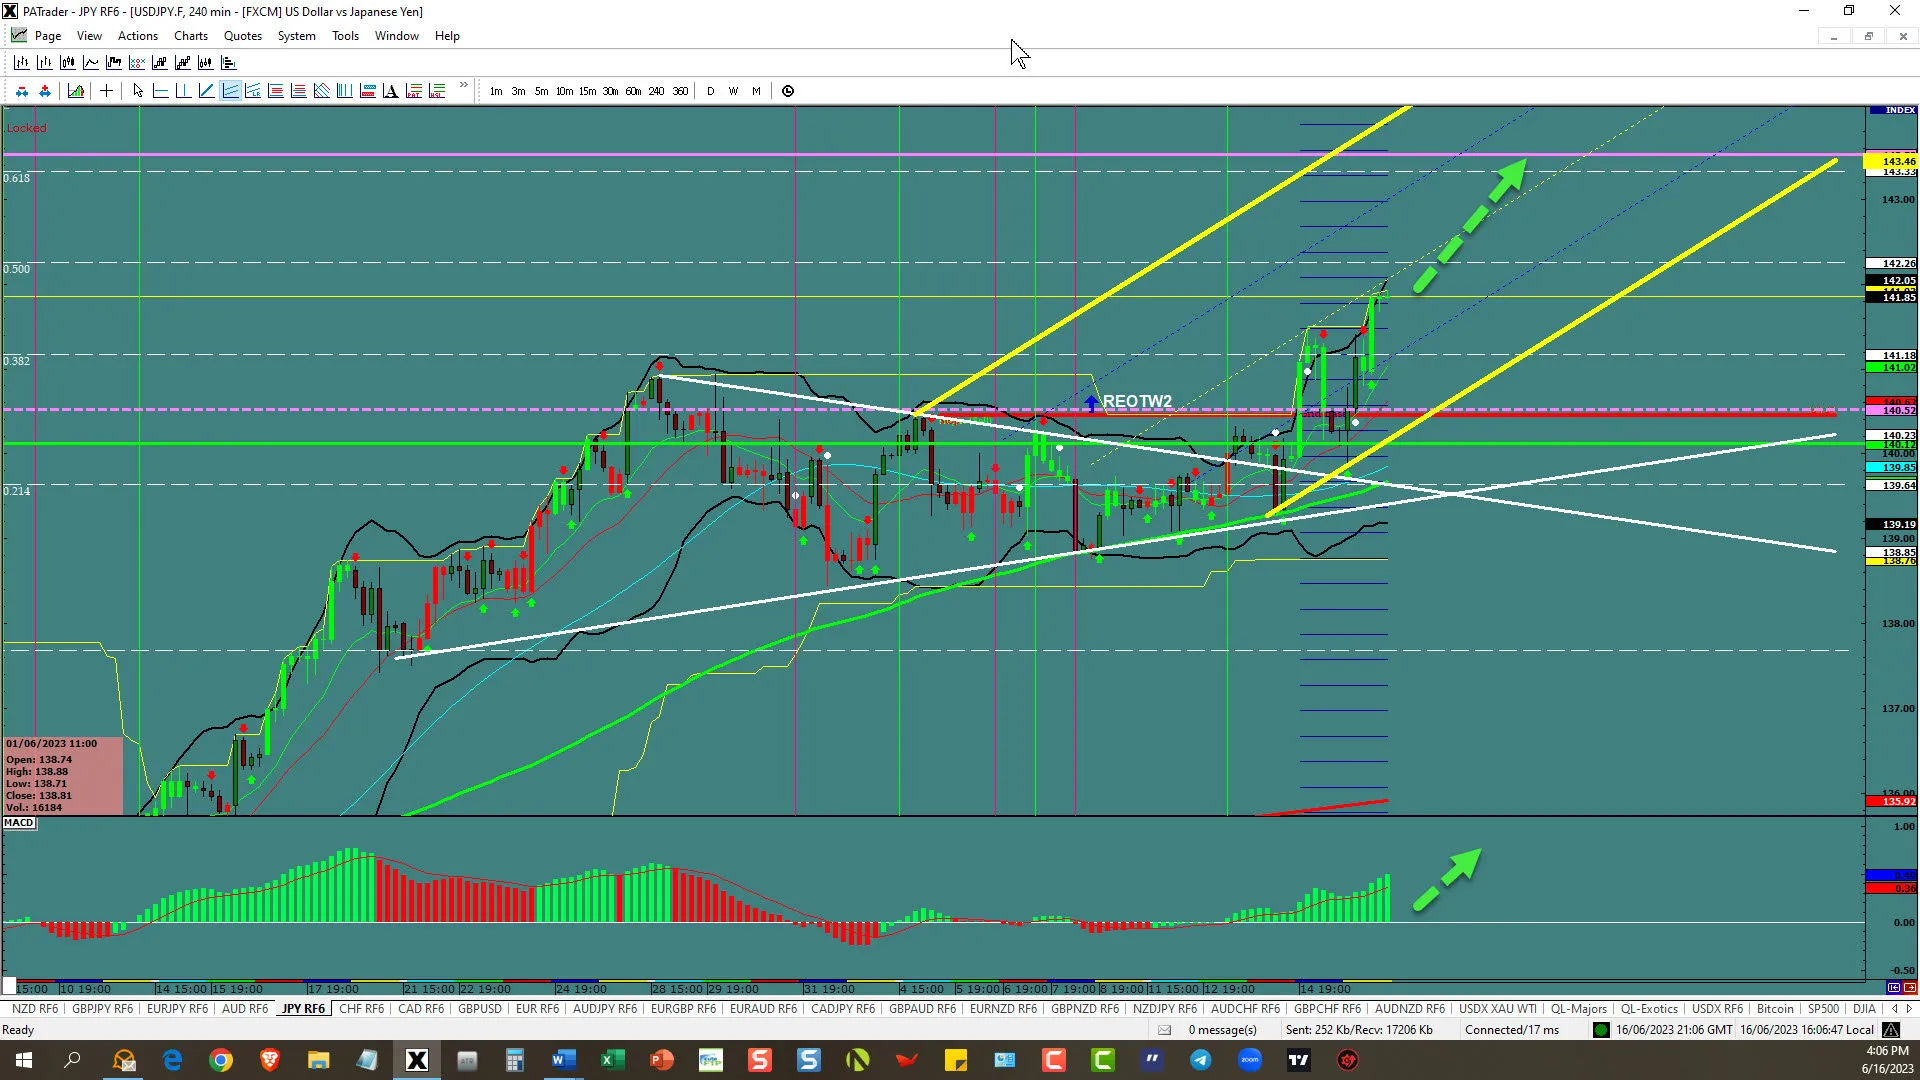Switch to the Bitcoin tab

point(1775,1008)
